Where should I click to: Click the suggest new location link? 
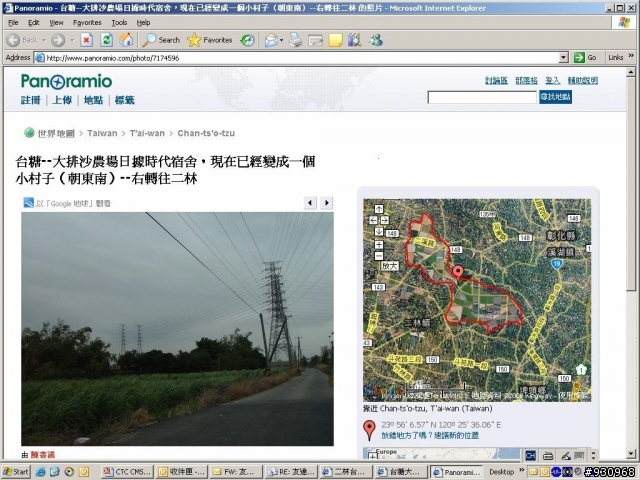point(430,436)
